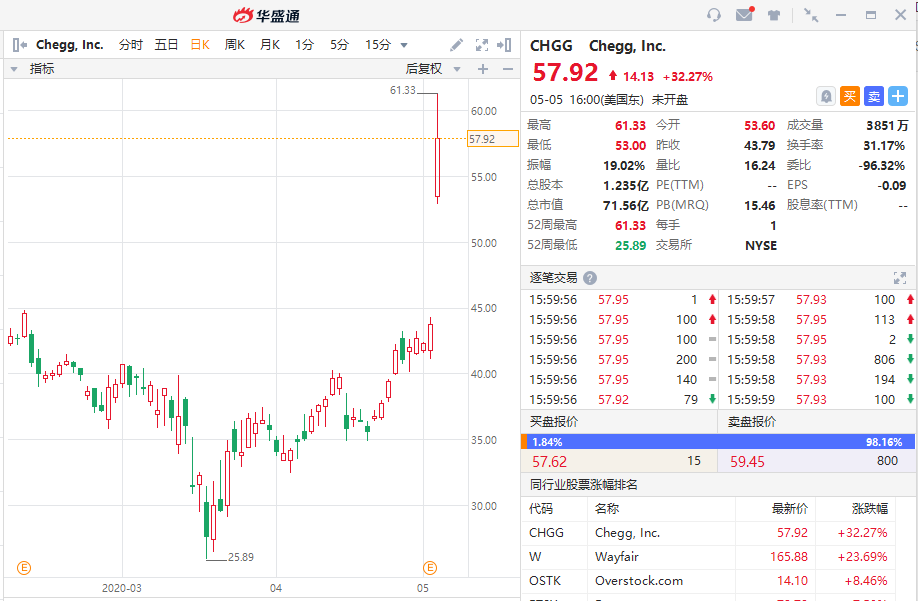The width and height of the screenshot is (918, 601).
Task: Click the 61.33 high price label on chart
Action: (x=402, y=90)
